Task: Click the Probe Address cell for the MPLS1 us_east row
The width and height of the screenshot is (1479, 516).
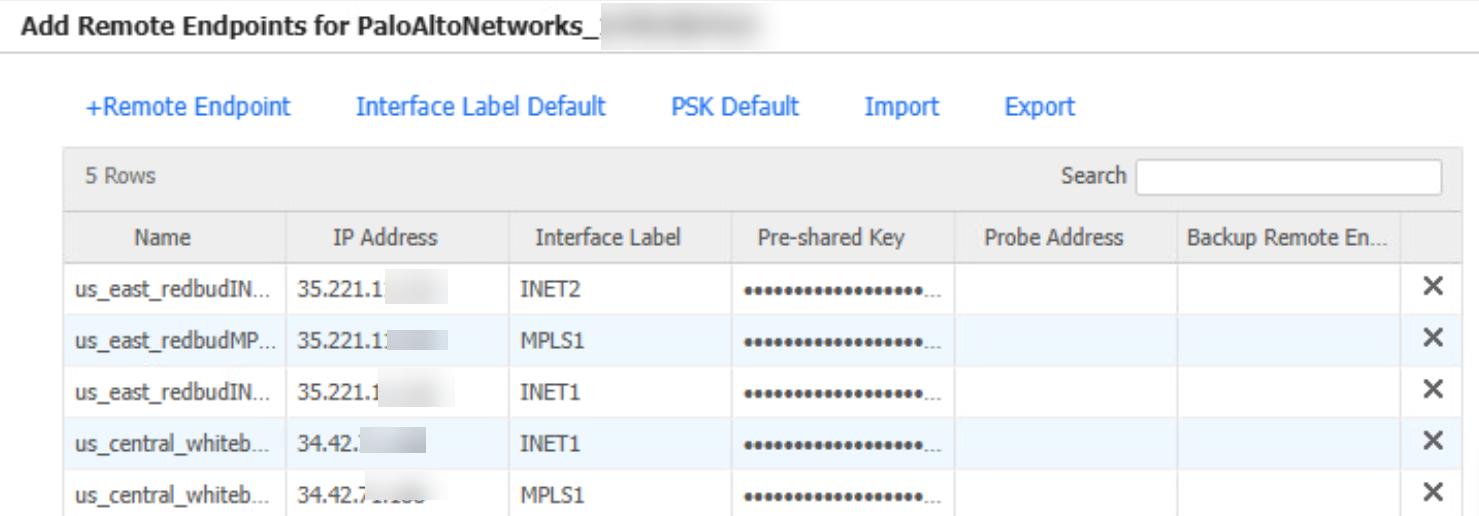Action: (1065, 341)
